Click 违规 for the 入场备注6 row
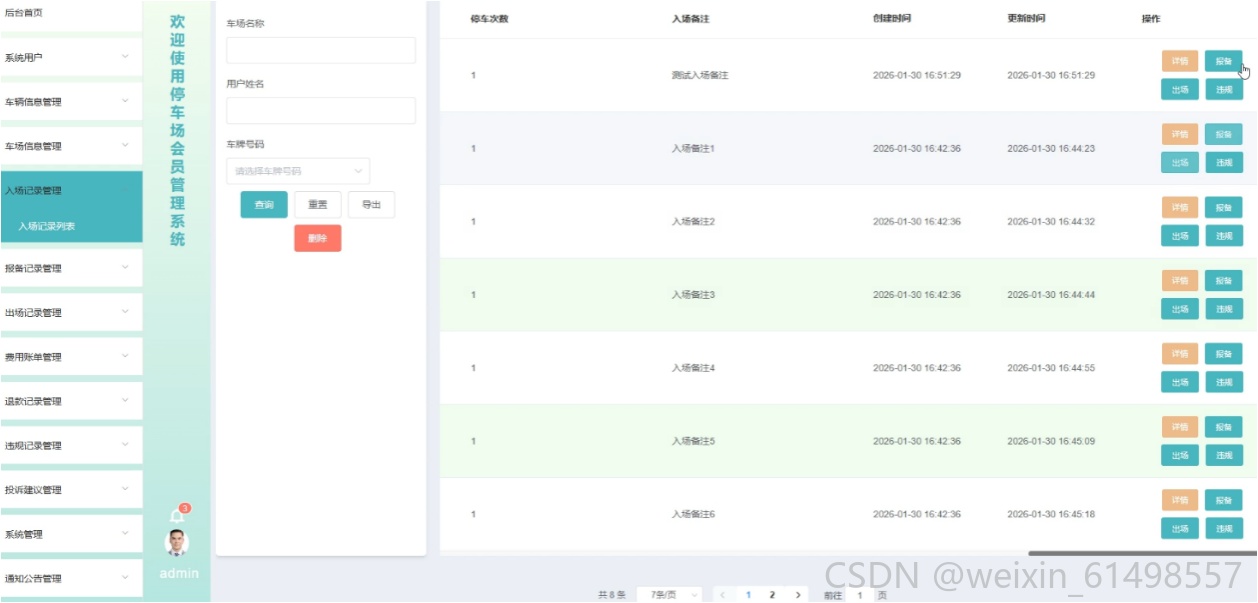 point(1224,529)
